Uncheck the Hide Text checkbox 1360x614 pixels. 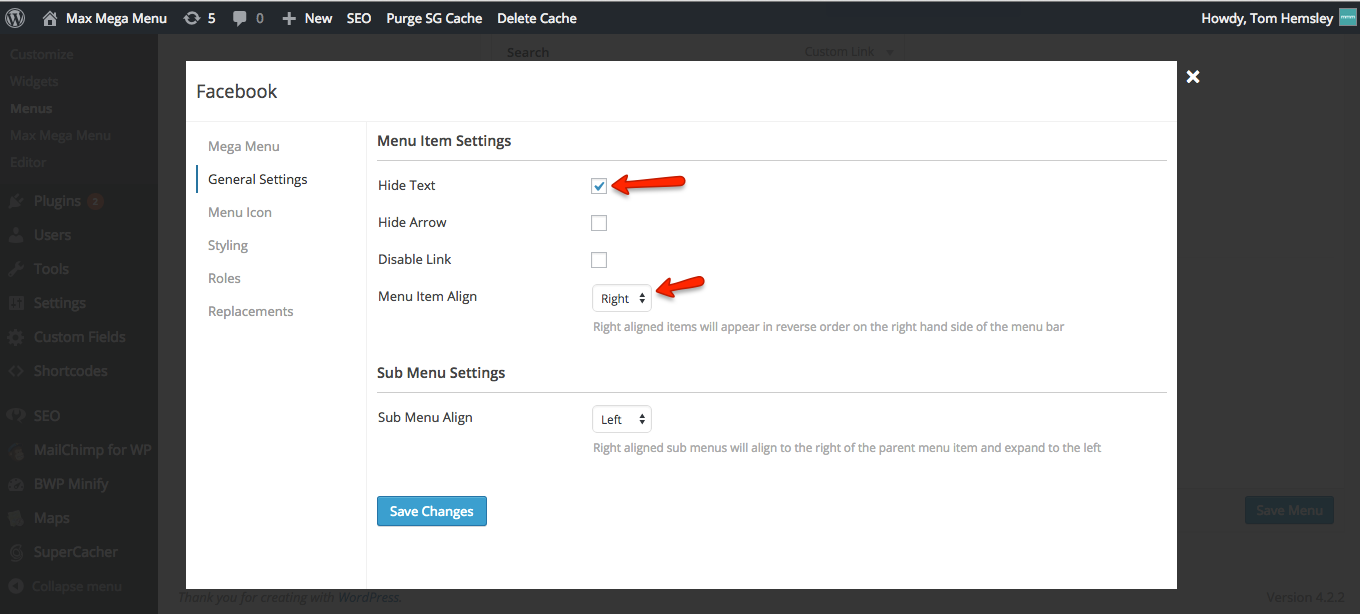(599, 186)
